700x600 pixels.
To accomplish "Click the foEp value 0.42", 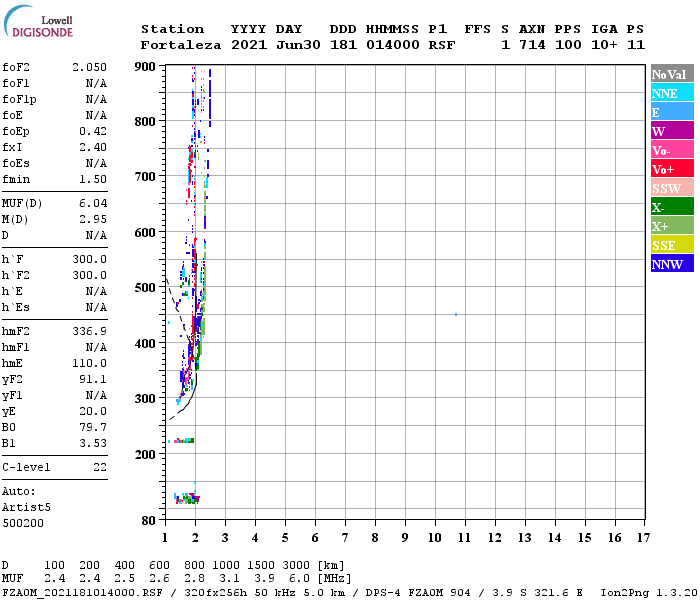I will [93, 131].
